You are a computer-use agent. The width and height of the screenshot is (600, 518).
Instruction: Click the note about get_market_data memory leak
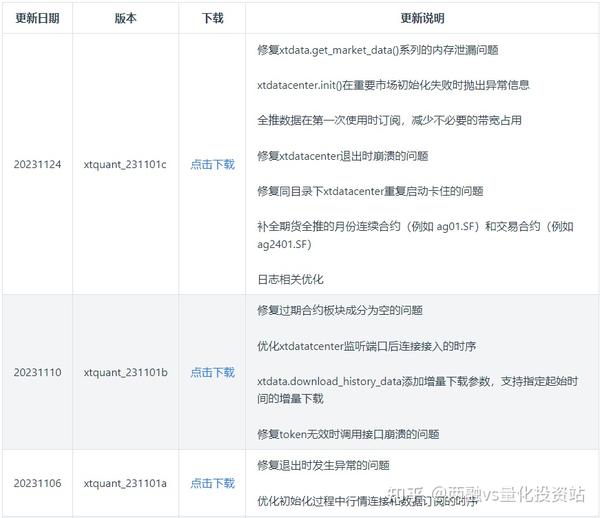[x=378, y=50]
